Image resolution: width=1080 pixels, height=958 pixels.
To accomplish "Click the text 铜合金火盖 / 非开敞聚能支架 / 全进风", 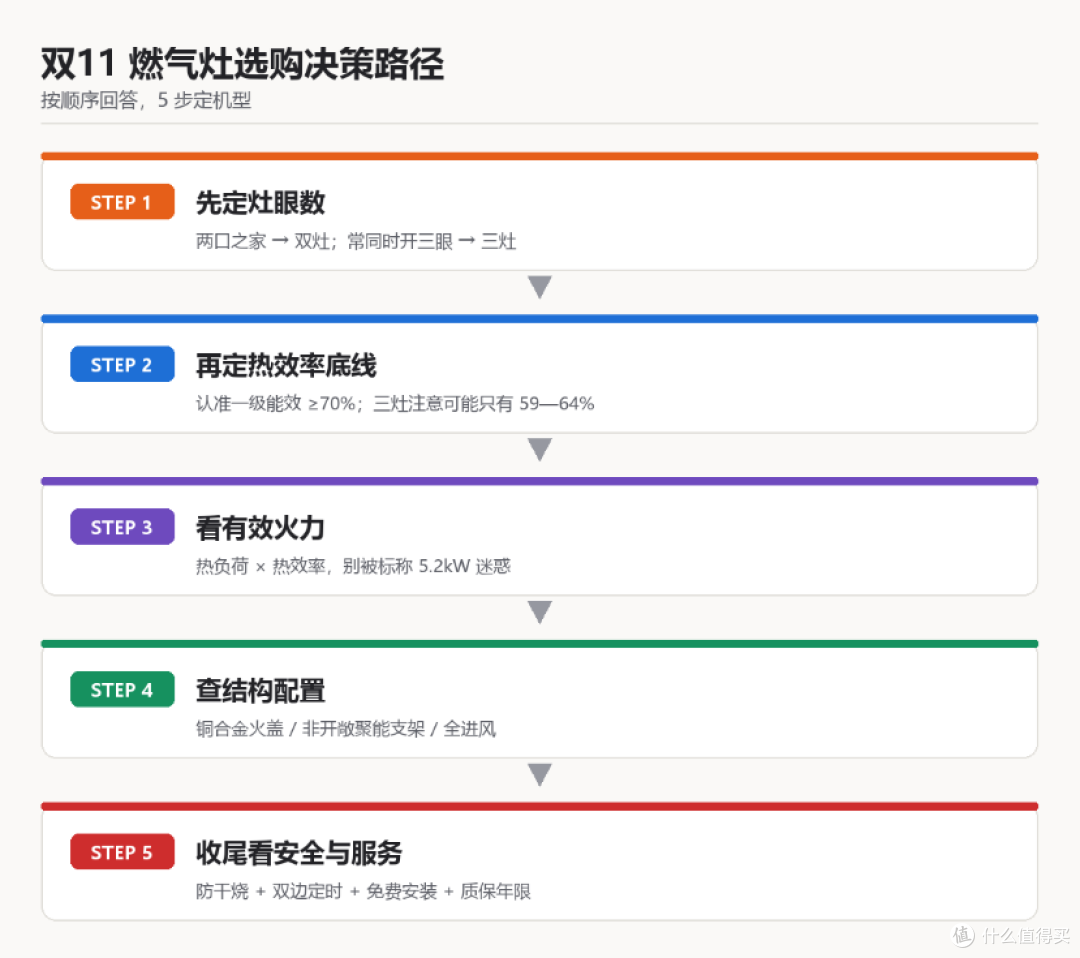I will click(346, 729).
